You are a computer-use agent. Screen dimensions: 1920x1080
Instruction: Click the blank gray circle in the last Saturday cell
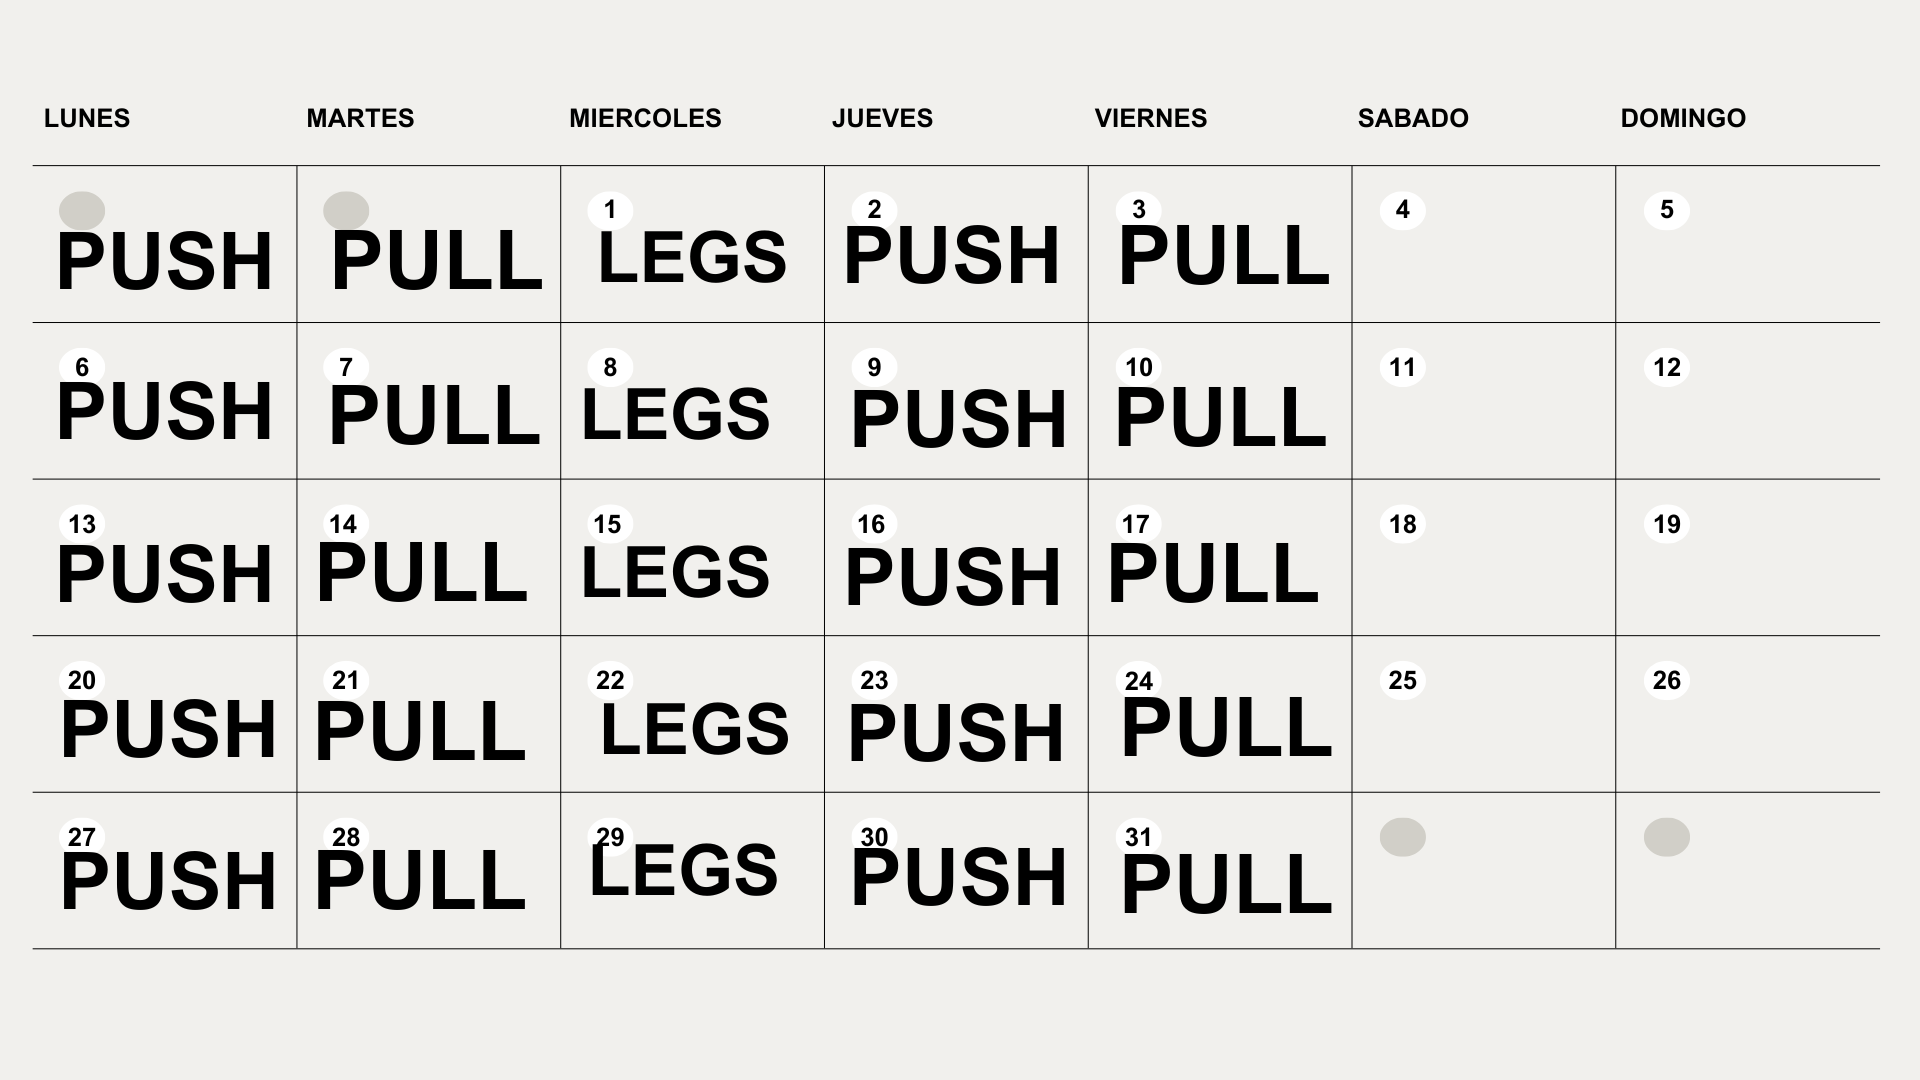coord(1403,837)
